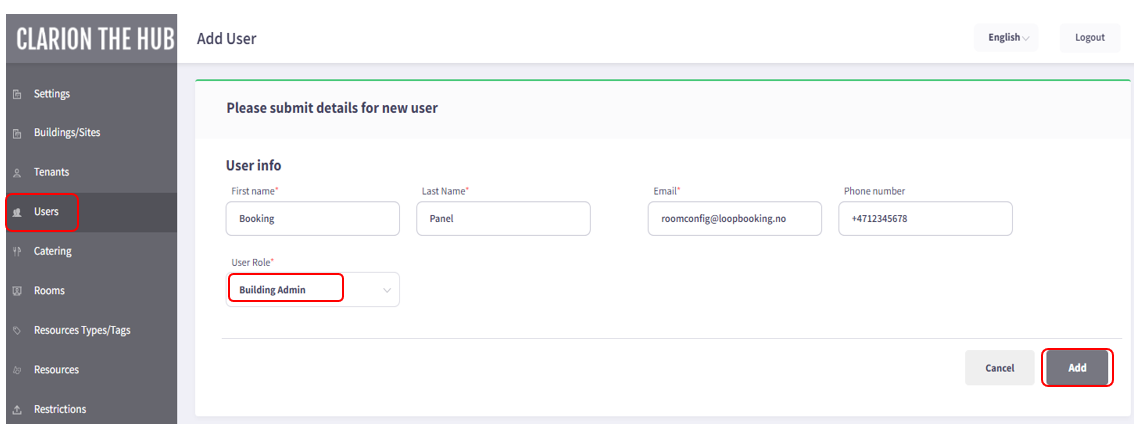
Task: Focus the Email input field
Action: click(735, 218)
